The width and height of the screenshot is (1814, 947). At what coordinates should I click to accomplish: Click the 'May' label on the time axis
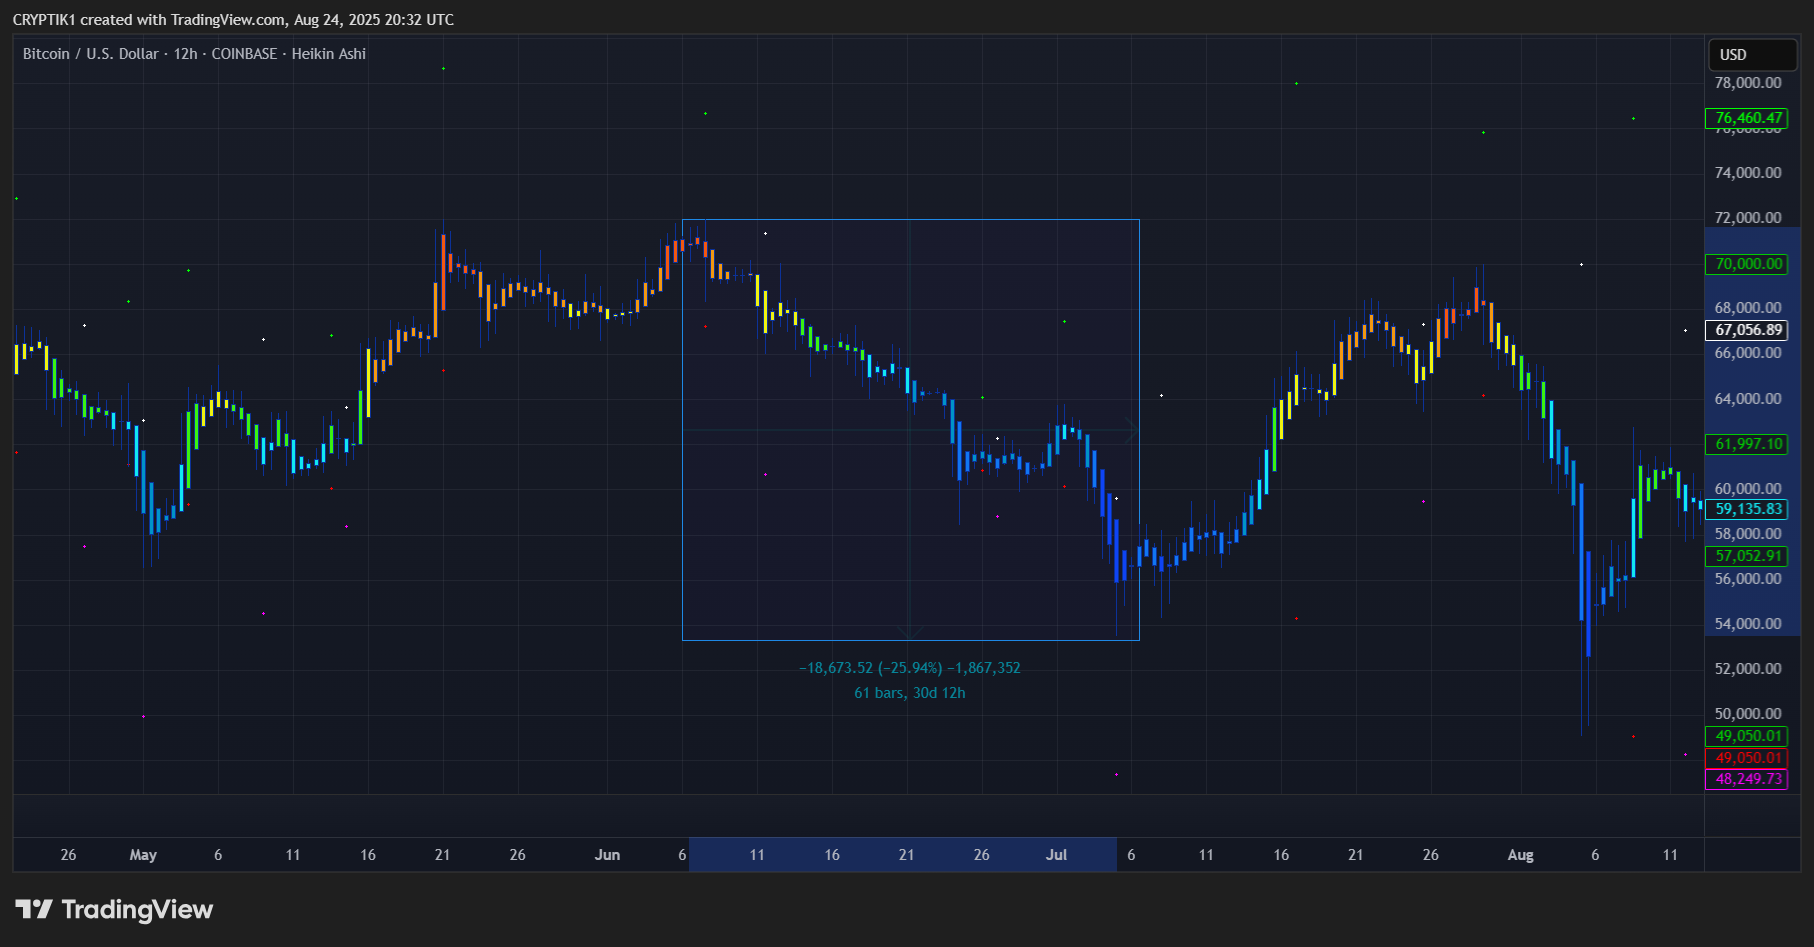coord(143,855)
